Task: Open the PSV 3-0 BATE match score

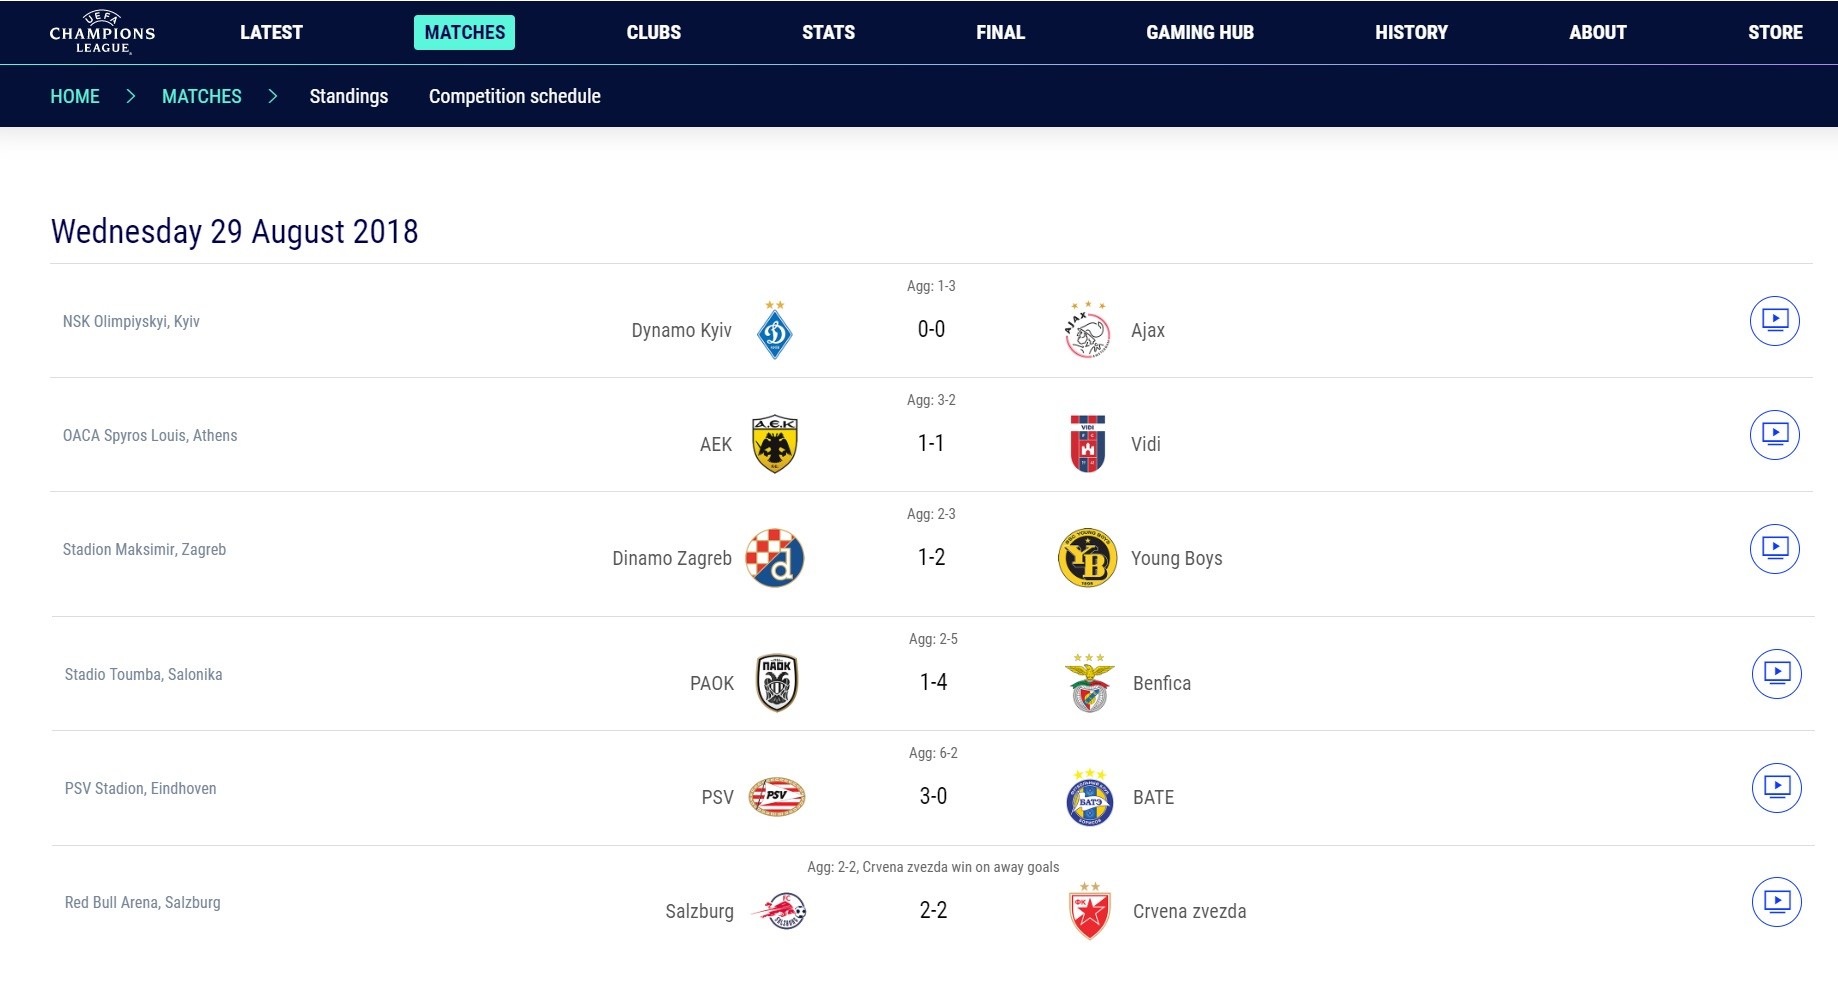Action: [933, 796]
